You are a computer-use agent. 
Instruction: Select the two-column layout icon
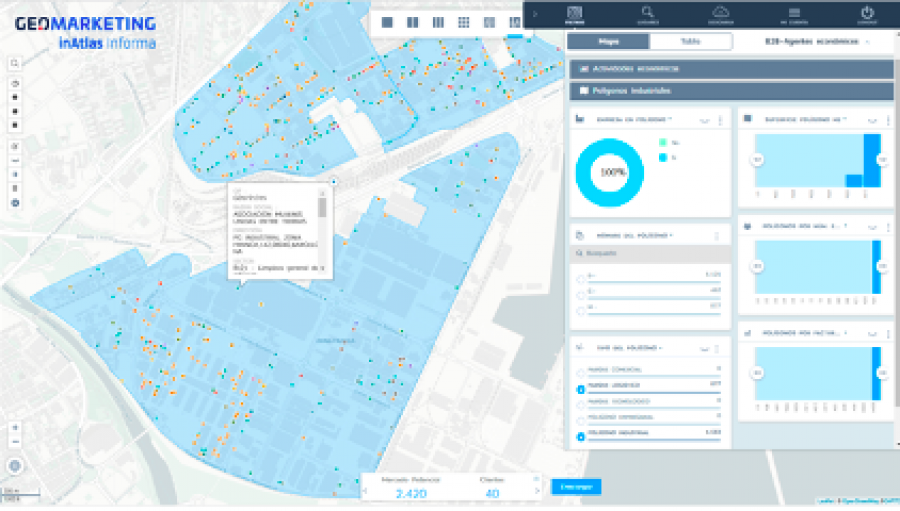413,22
